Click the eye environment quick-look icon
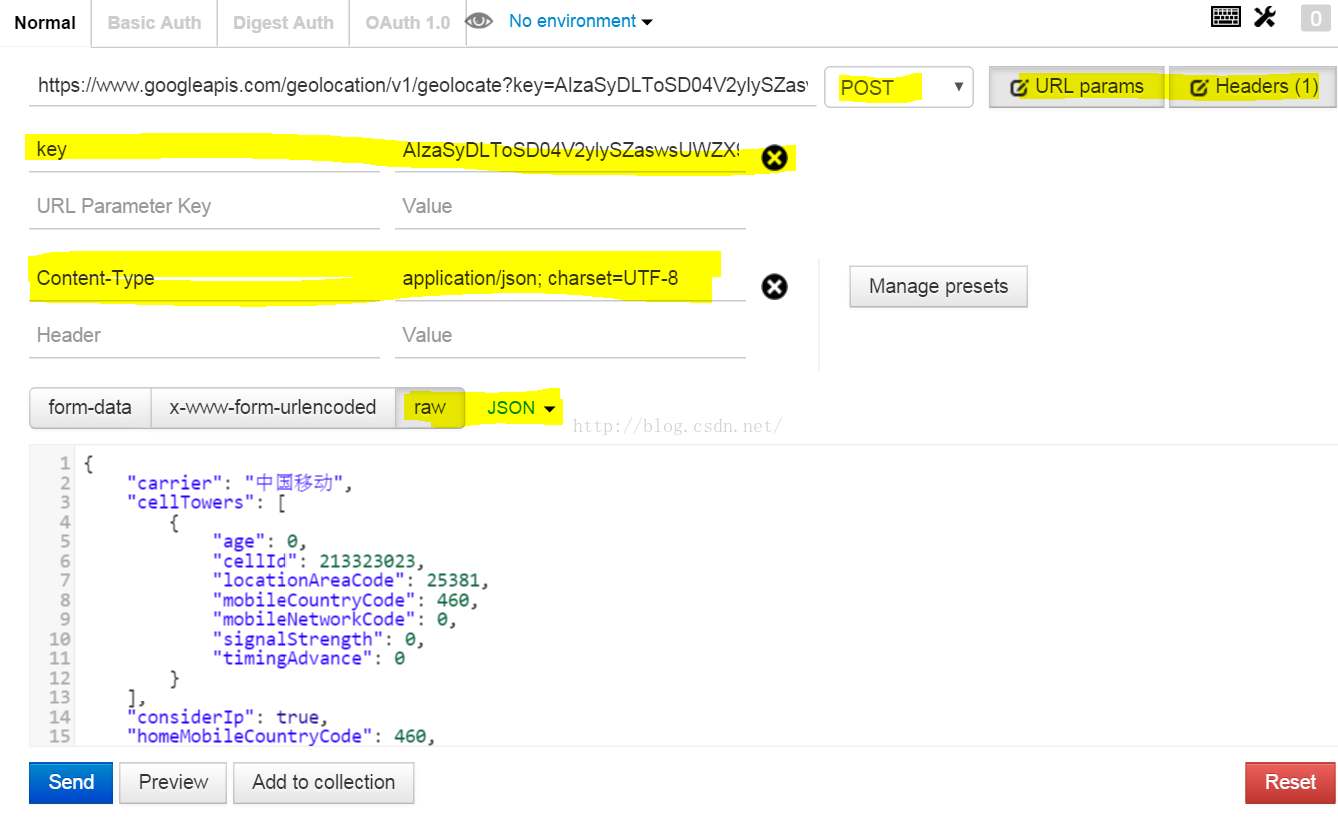This screenshot has height=831, width=1338. click(x=480, y=21)
